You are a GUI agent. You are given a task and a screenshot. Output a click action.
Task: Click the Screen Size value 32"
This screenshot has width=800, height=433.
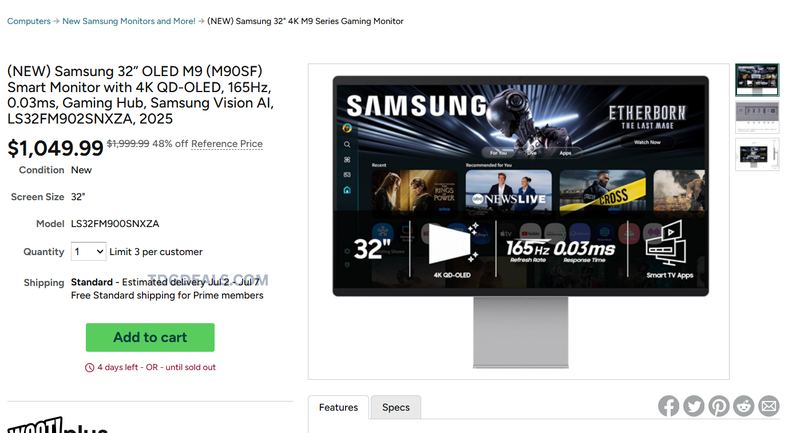tap(78, 197)
